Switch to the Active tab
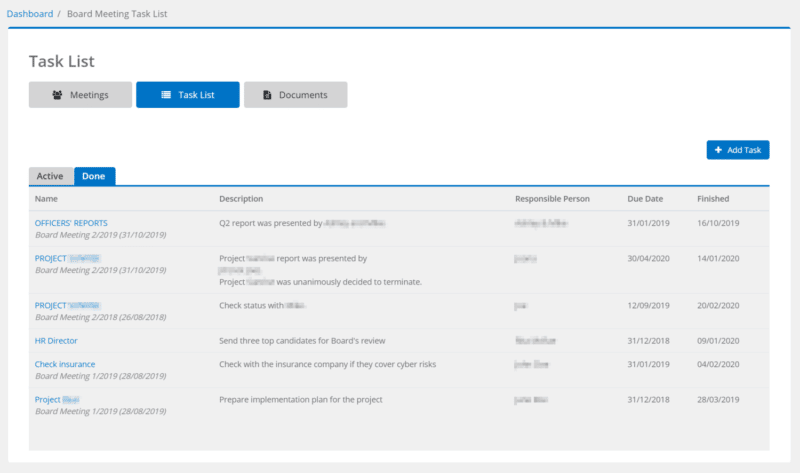Screen dimensions: 800x473 (50, 176)
